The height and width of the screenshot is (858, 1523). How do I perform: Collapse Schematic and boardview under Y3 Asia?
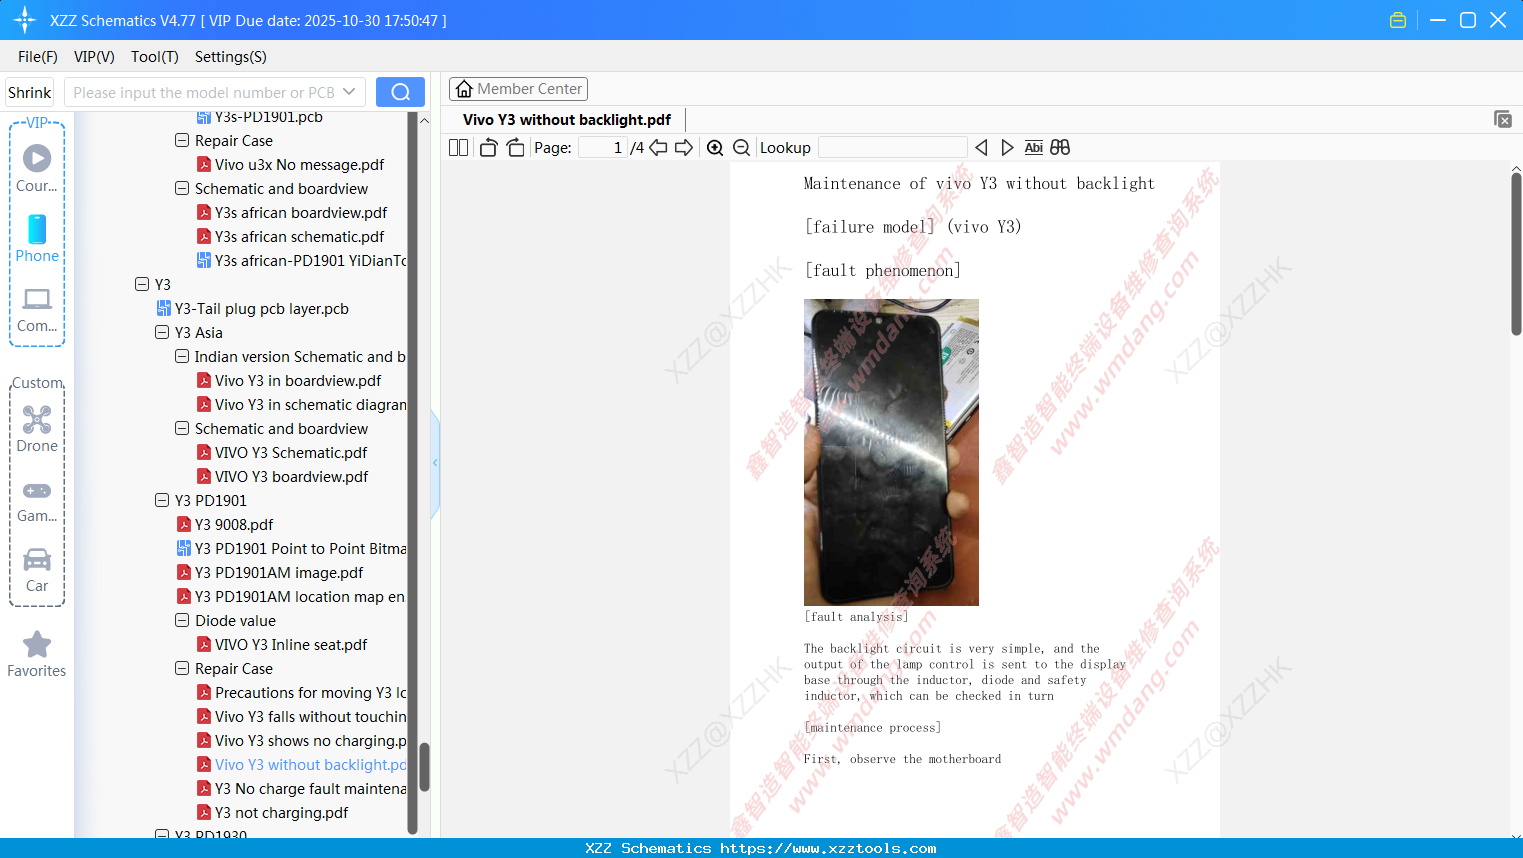pos(182,429)
